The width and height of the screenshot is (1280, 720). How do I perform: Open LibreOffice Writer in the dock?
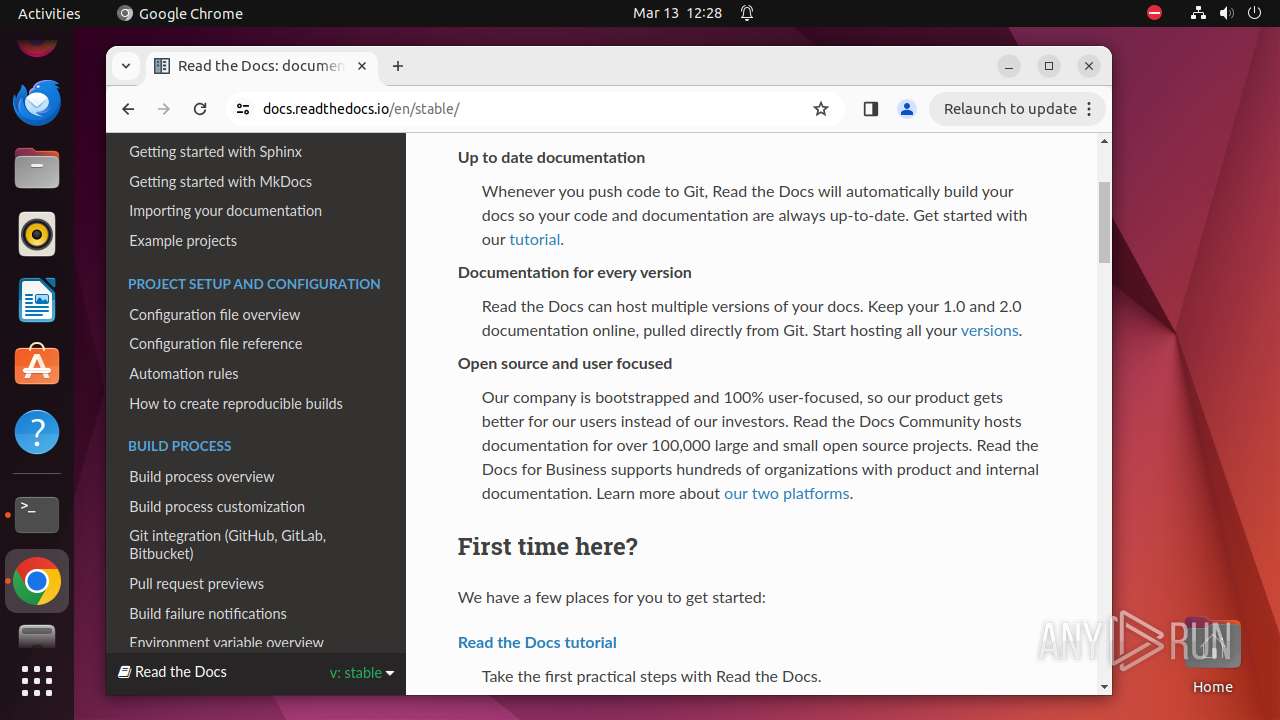[37, 300]
